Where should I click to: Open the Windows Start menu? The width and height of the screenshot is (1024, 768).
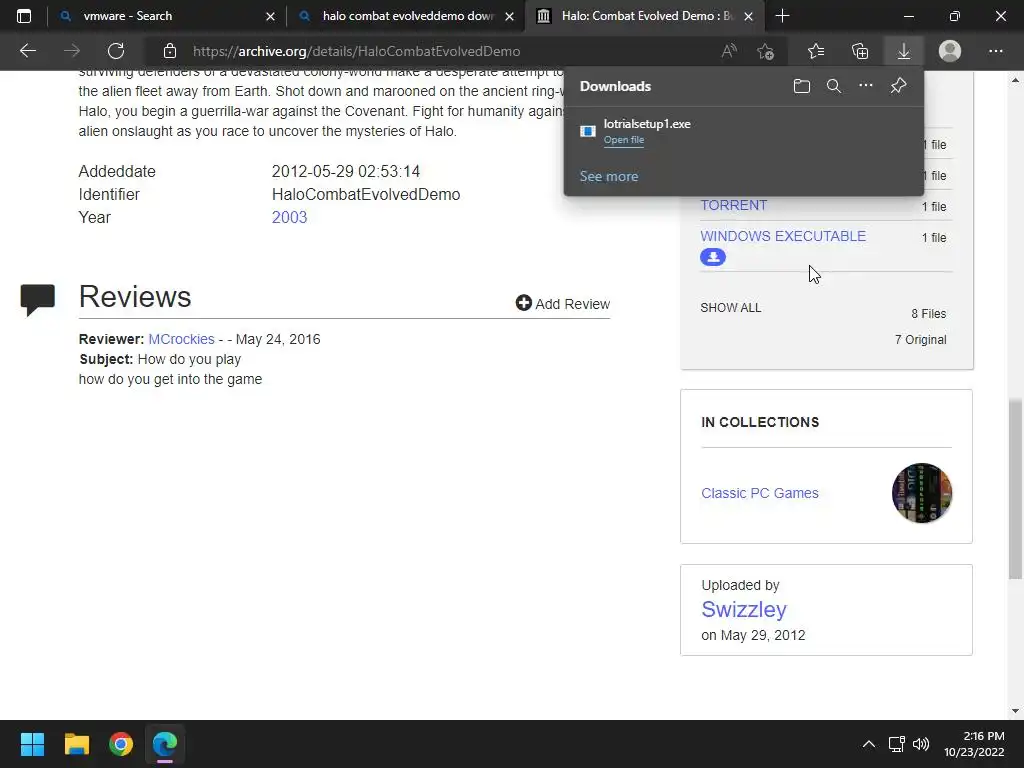[x=32, y=744]
